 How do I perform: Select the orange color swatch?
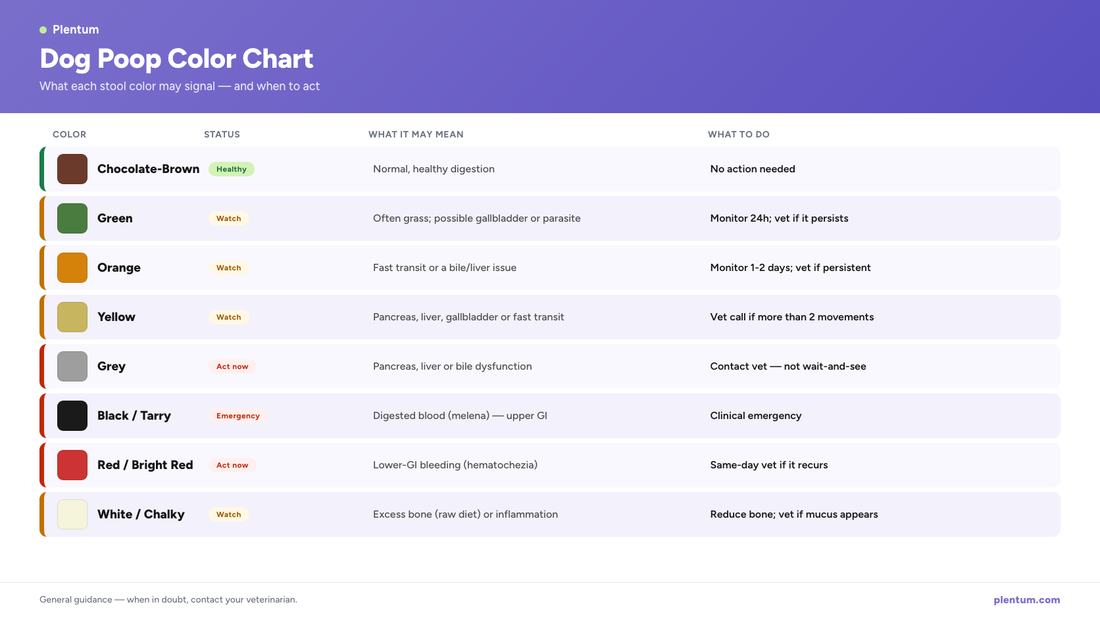point(72,267)
